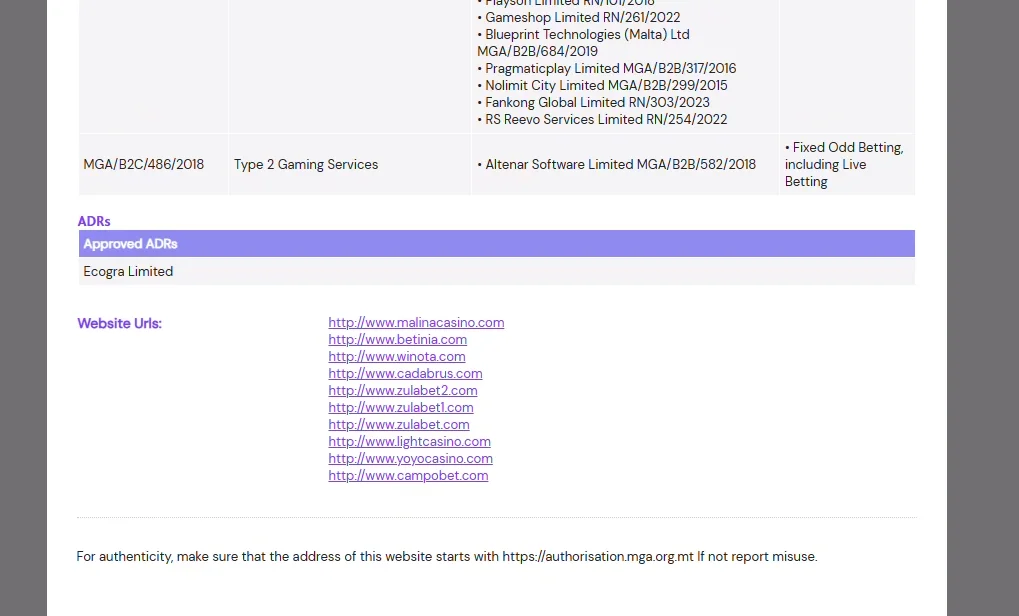Click the Altenar Software Limited entry
This screenshot has width=1019, height=616.
[x=616, y=164]
